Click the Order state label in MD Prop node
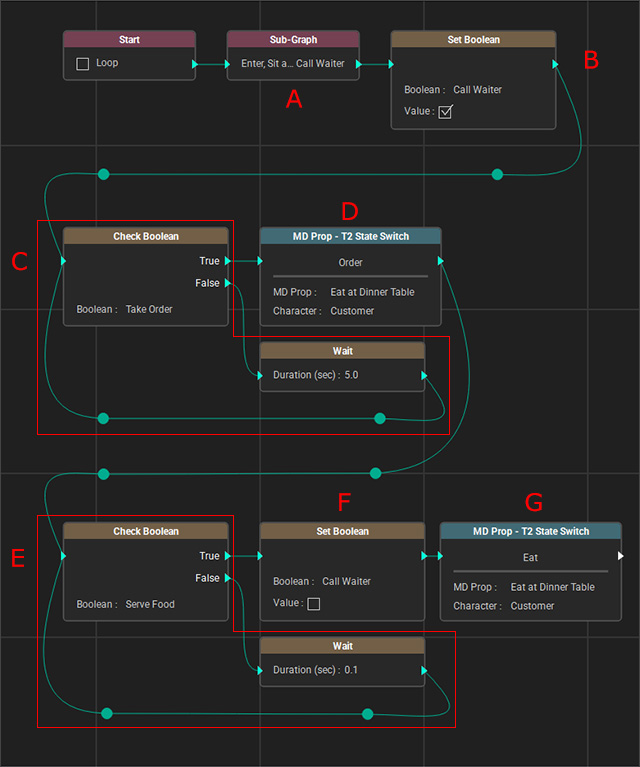This screenshot has height=767, width=640. [350, 263]
